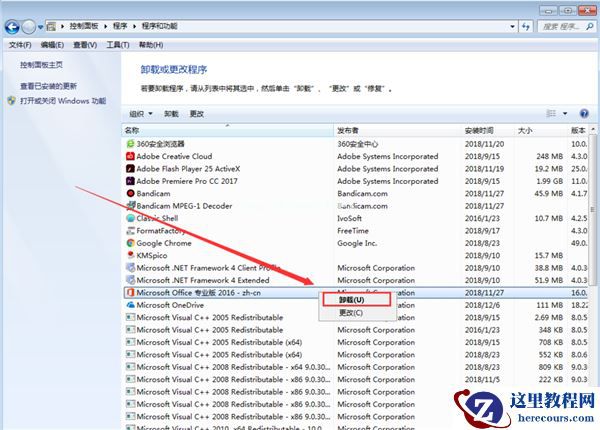
Task: Click the Microsoft Office 2016 icon
Action: pos(130,293)
